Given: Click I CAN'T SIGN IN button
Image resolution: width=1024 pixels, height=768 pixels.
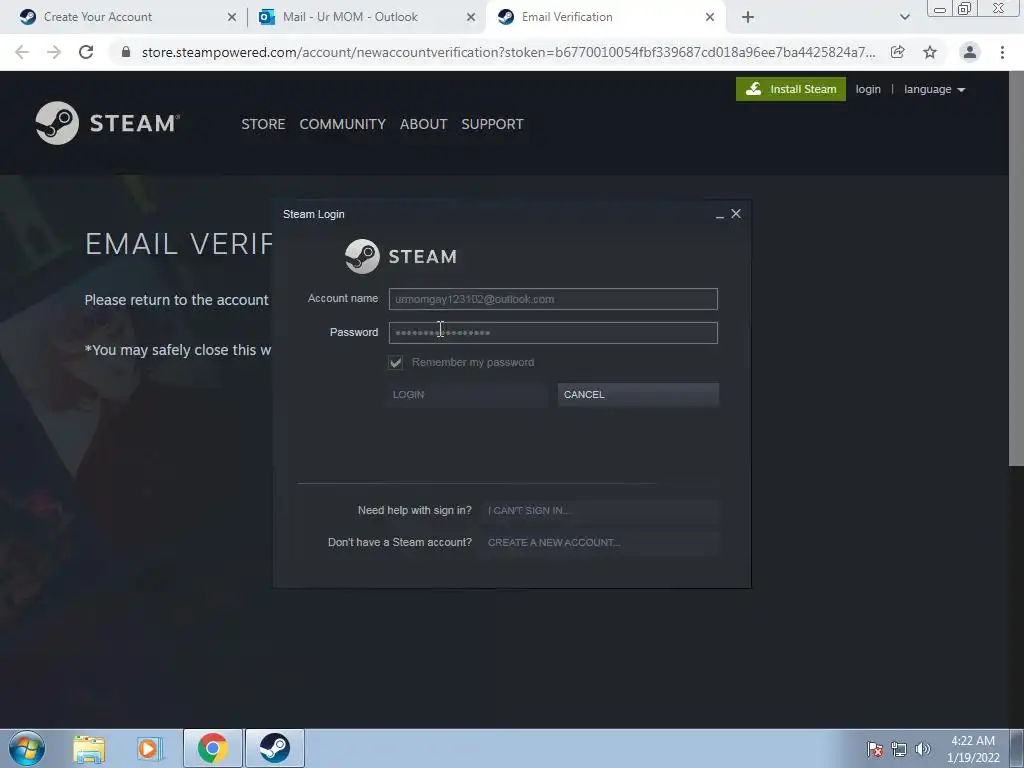Looking at the screenshot, I should click(x=600, y=511).
